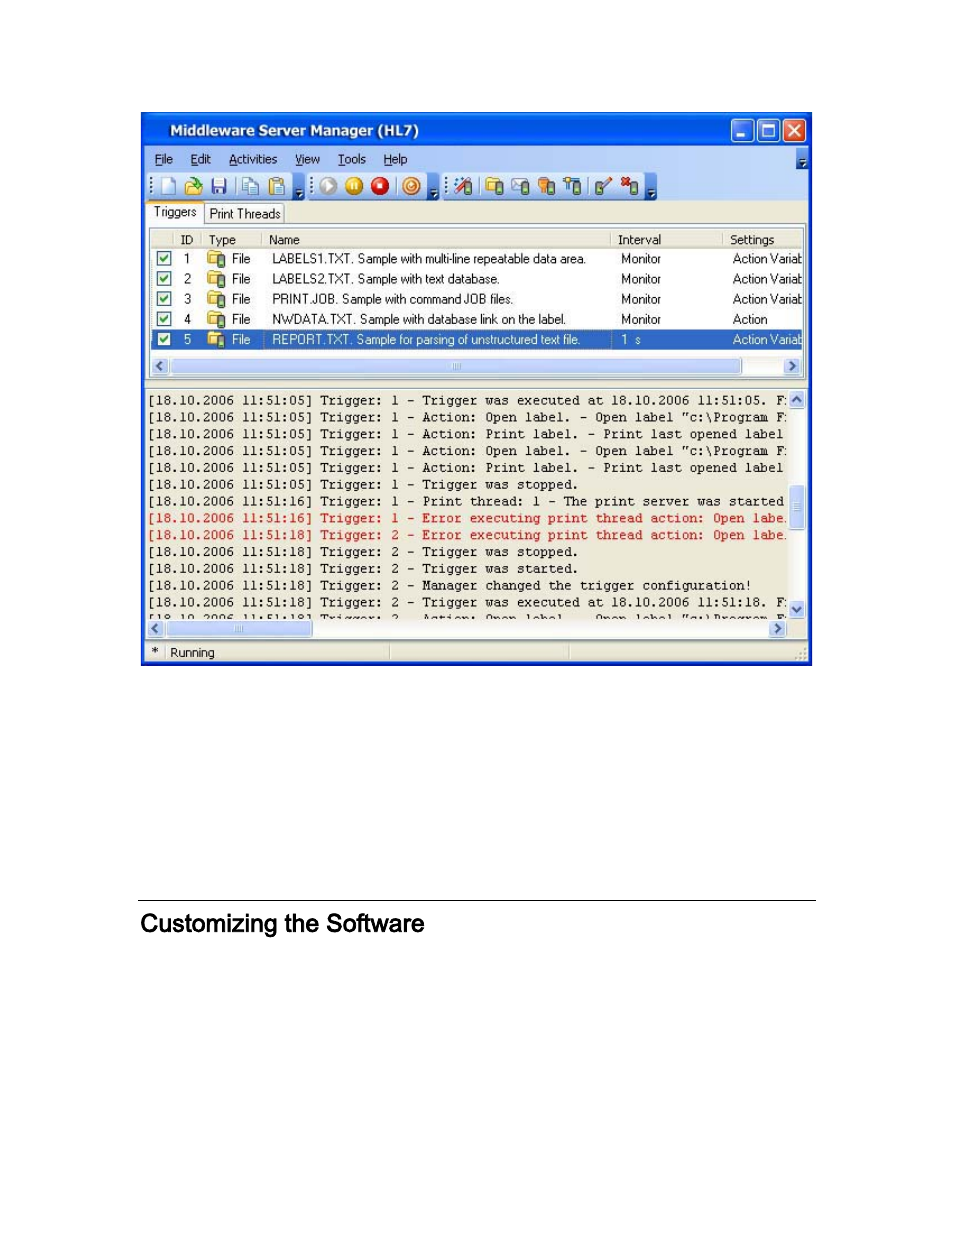This screenshot has height=1235, width=954.
Task: Click log pane scroll right arrow
Action: point(778,629)
